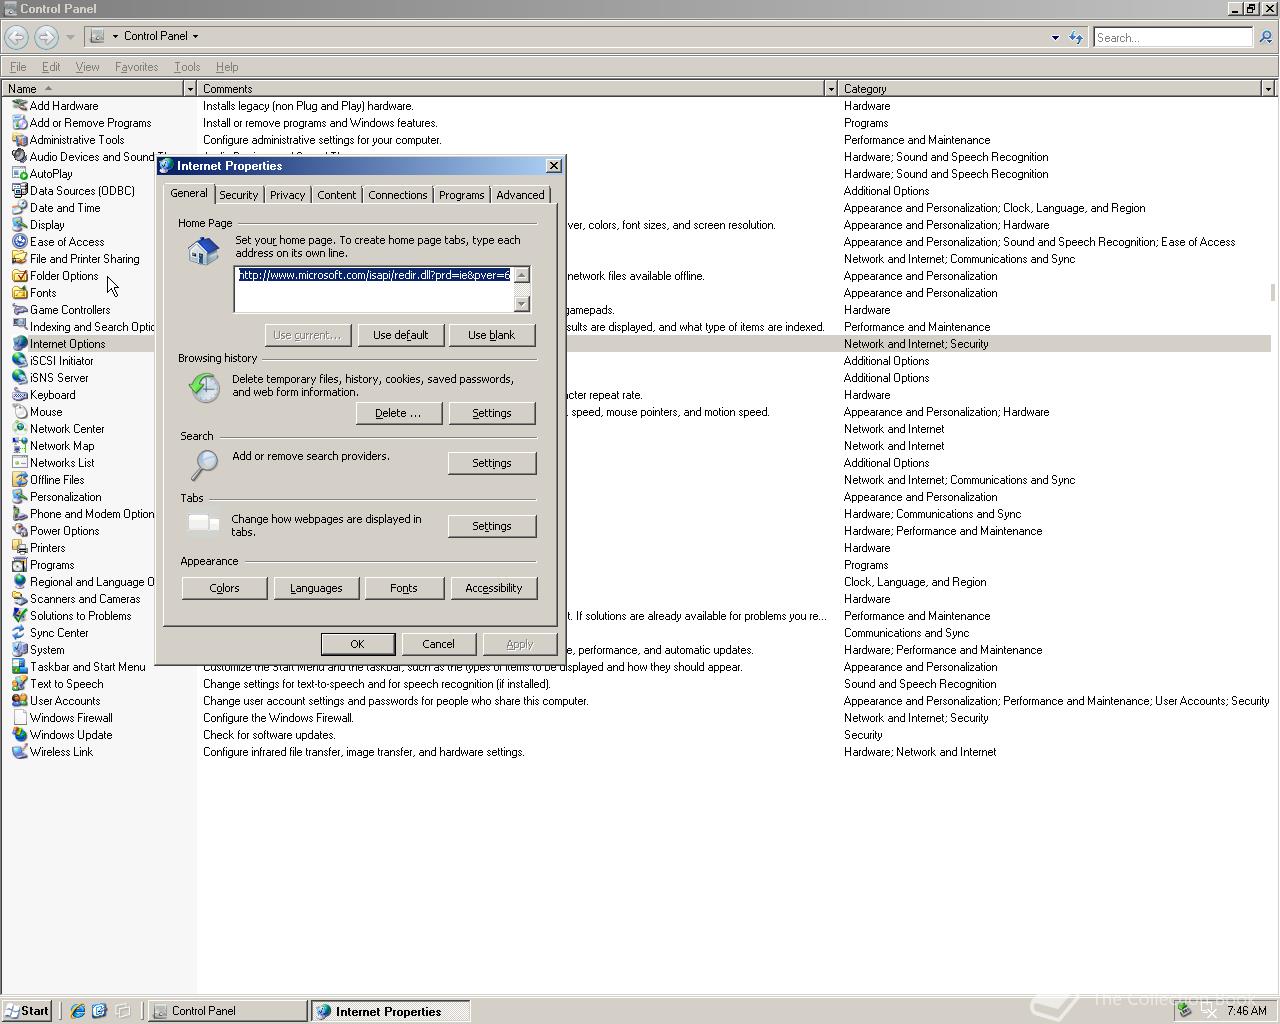Click the Fonts folder icon
Screen dimensions: 1280x1024
tap(19, 293)
